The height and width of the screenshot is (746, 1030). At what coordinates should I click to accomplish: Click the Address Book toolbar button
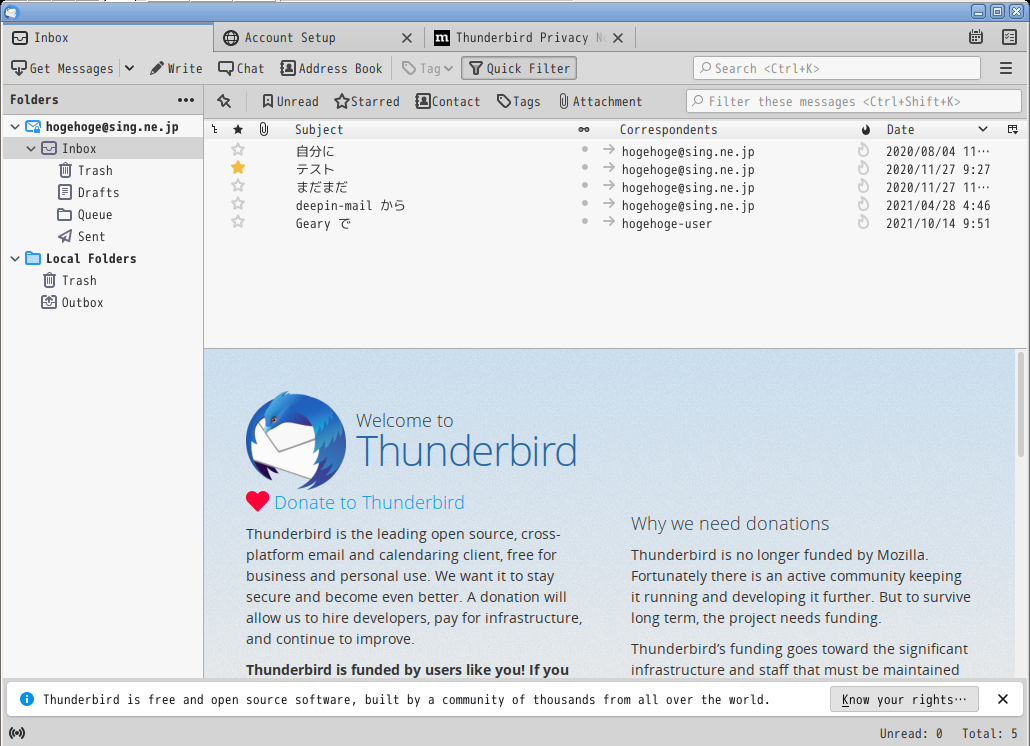[331, 68]
